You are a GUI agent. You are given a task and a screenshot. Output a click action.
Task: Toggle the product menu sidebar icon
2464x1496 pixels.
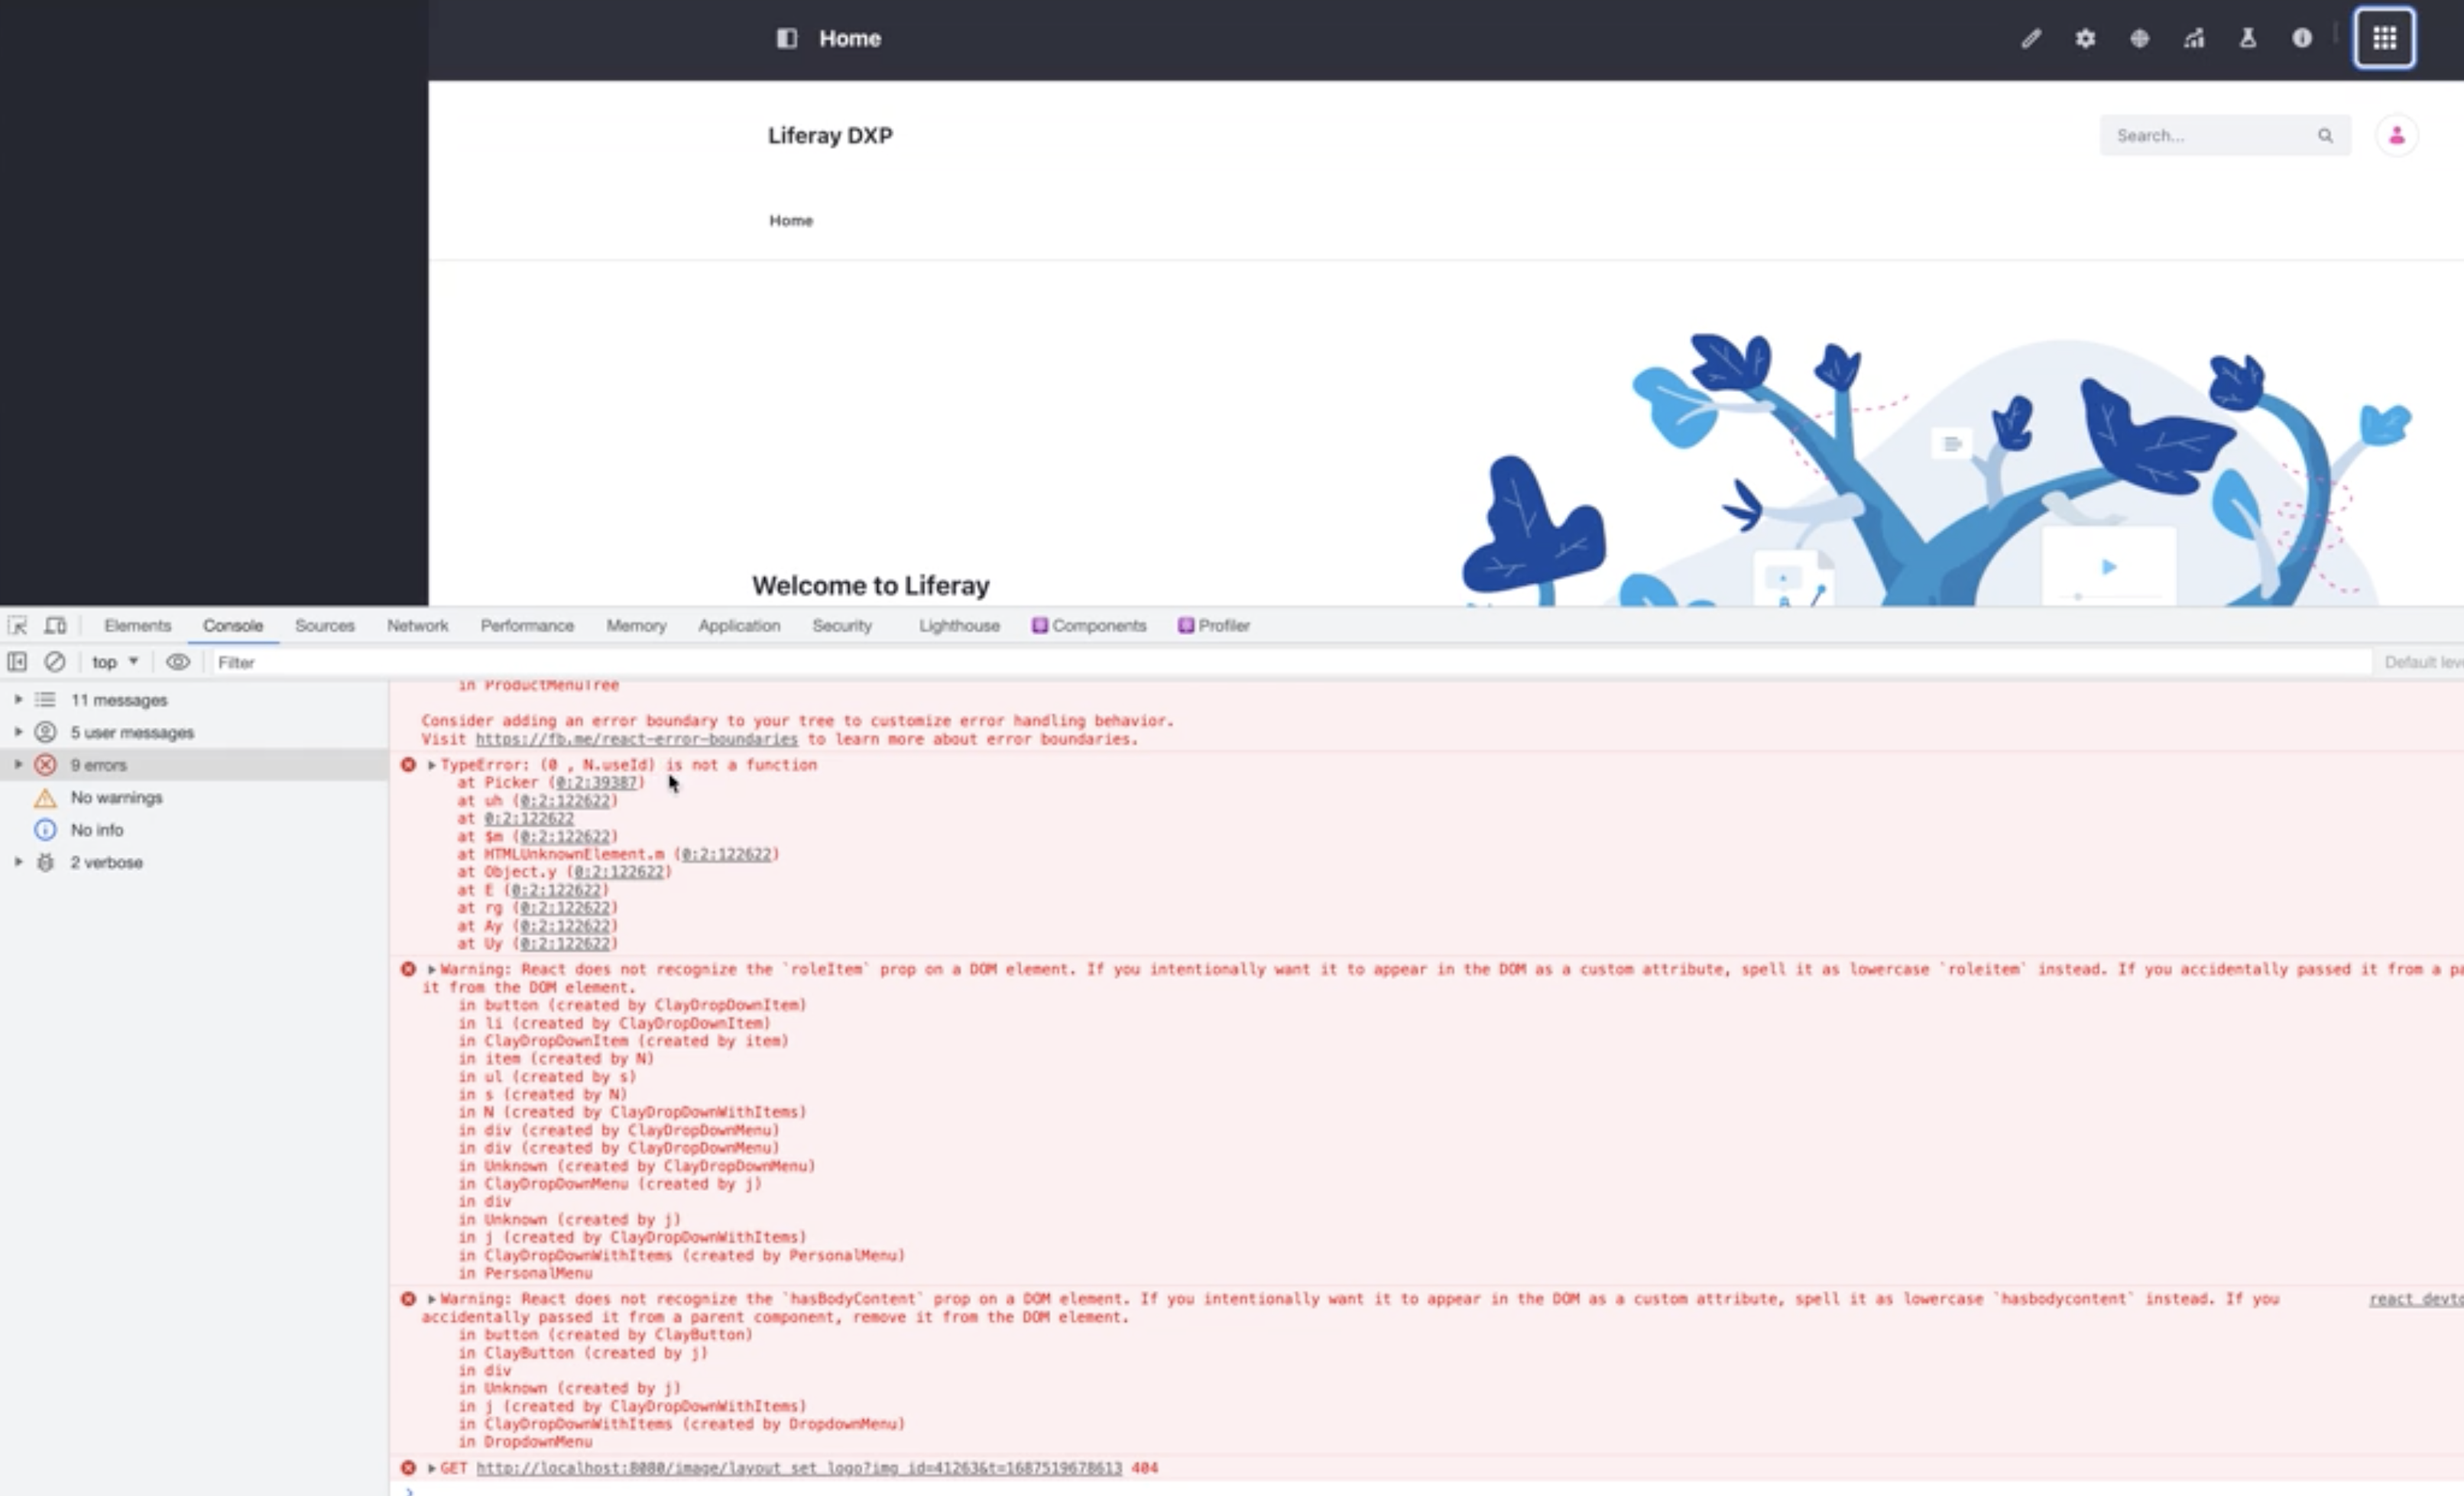coord(786,38)
